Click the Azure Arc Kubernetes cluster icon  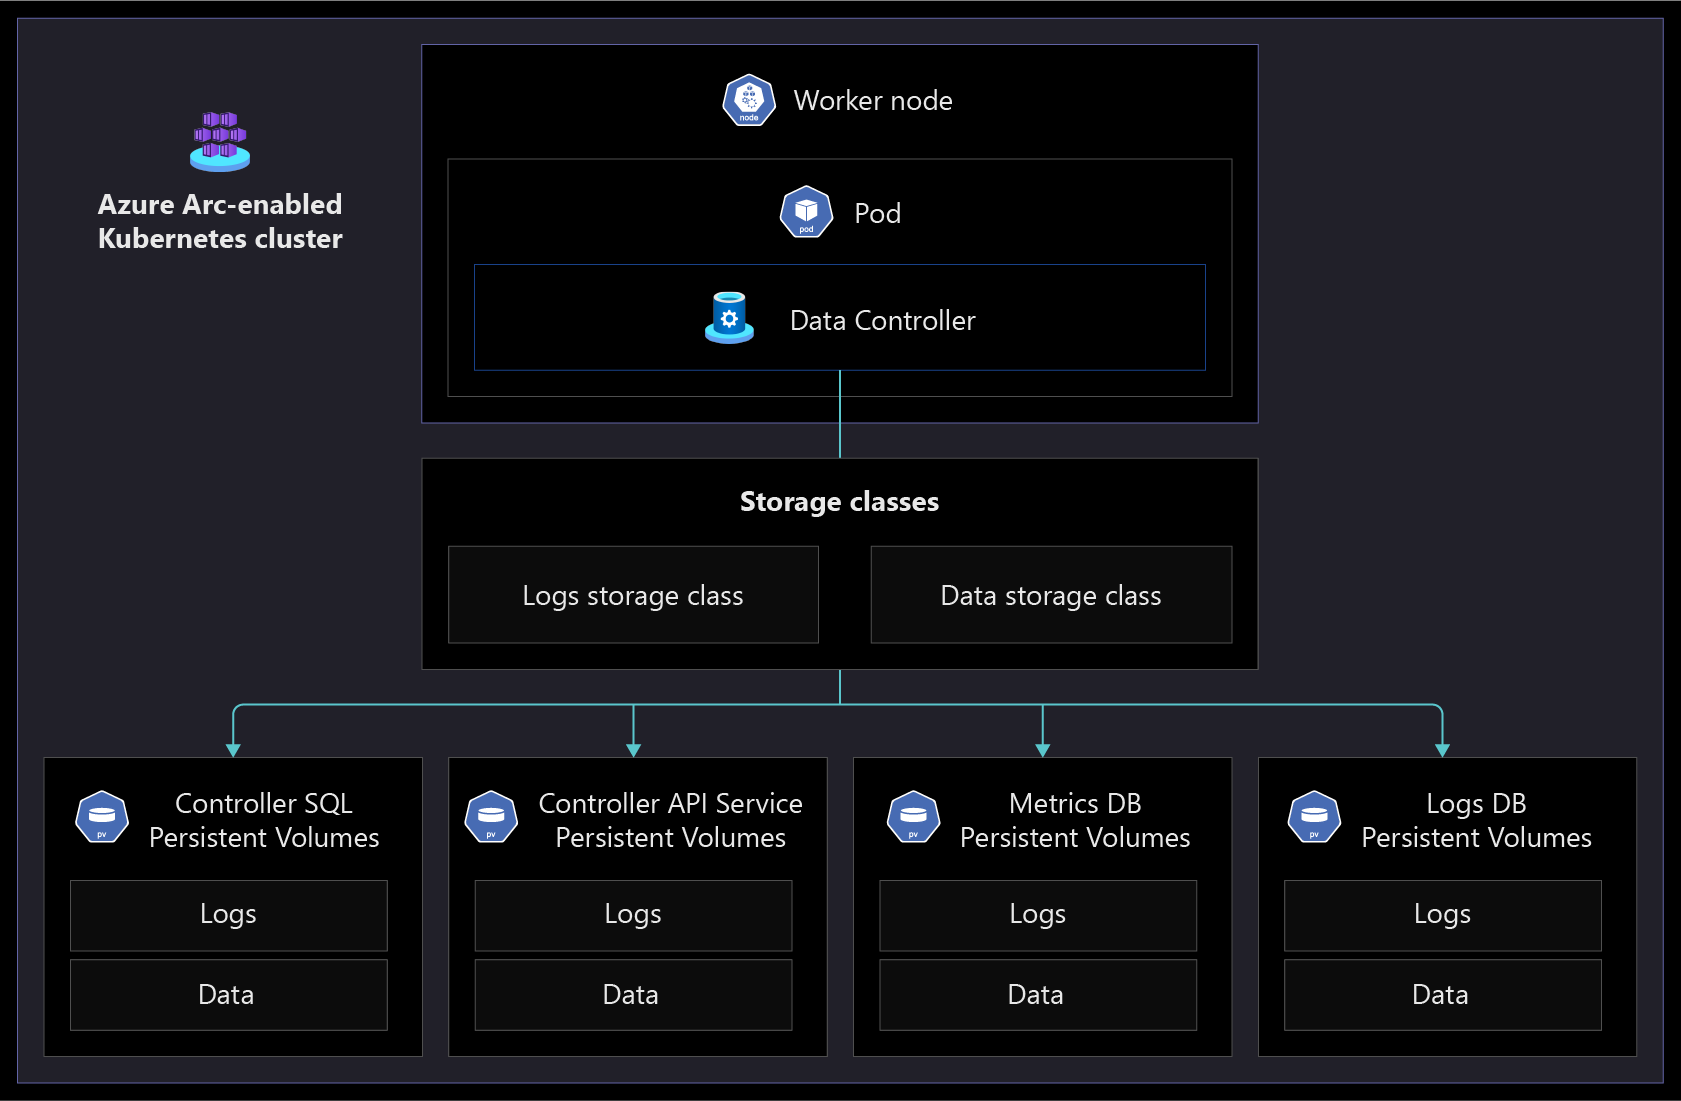[x=220, y=141]
